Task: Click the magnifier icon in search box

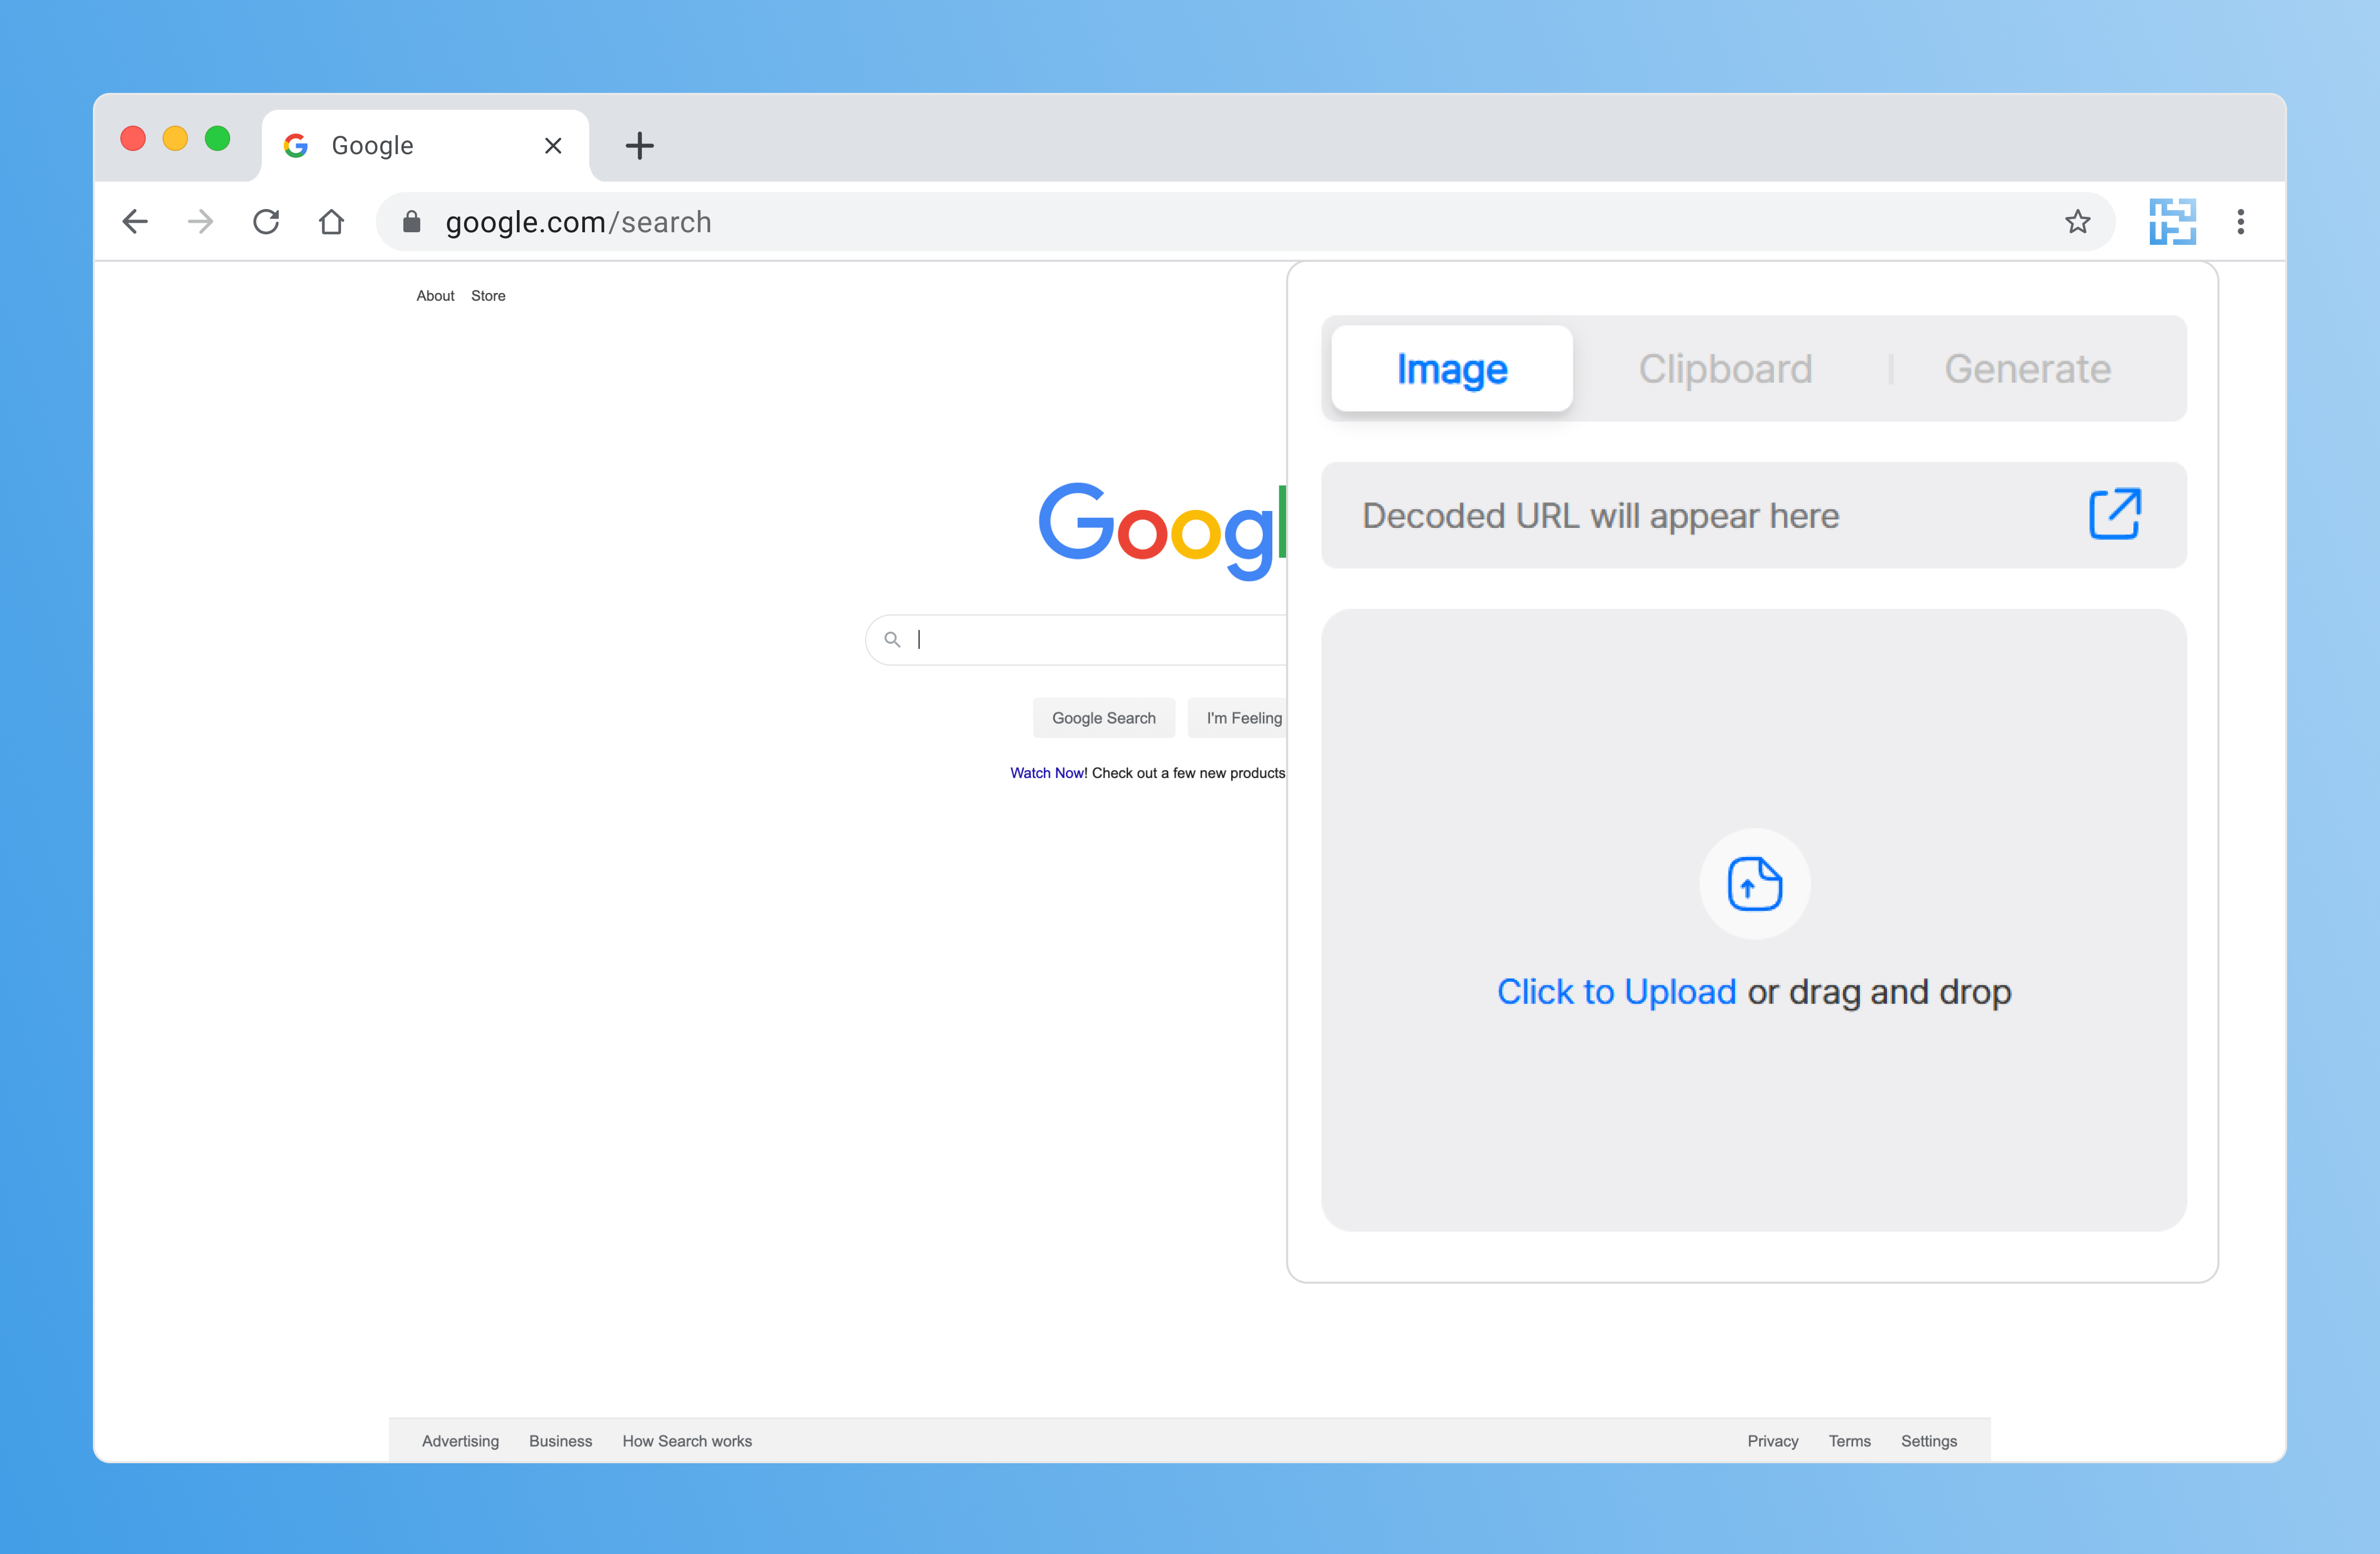Action: click(x=892, y=639)
